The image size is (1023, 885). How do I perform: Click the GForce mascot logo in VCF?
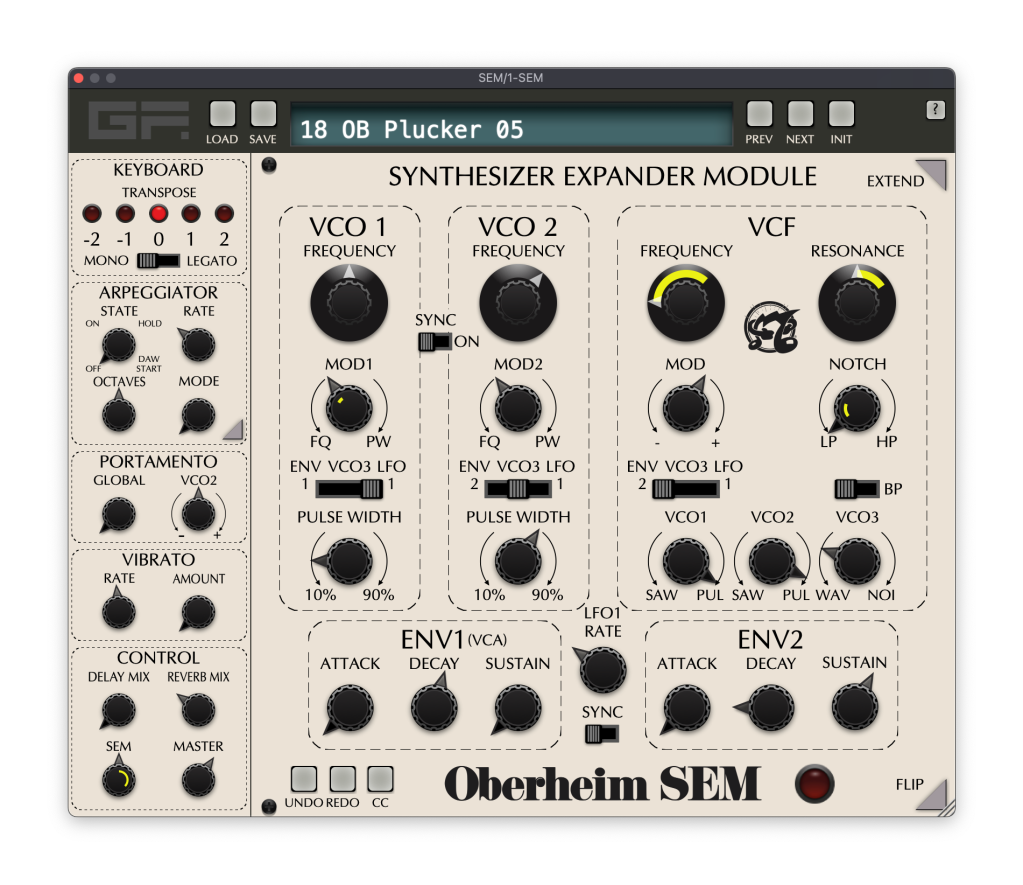tap(772, 327)
